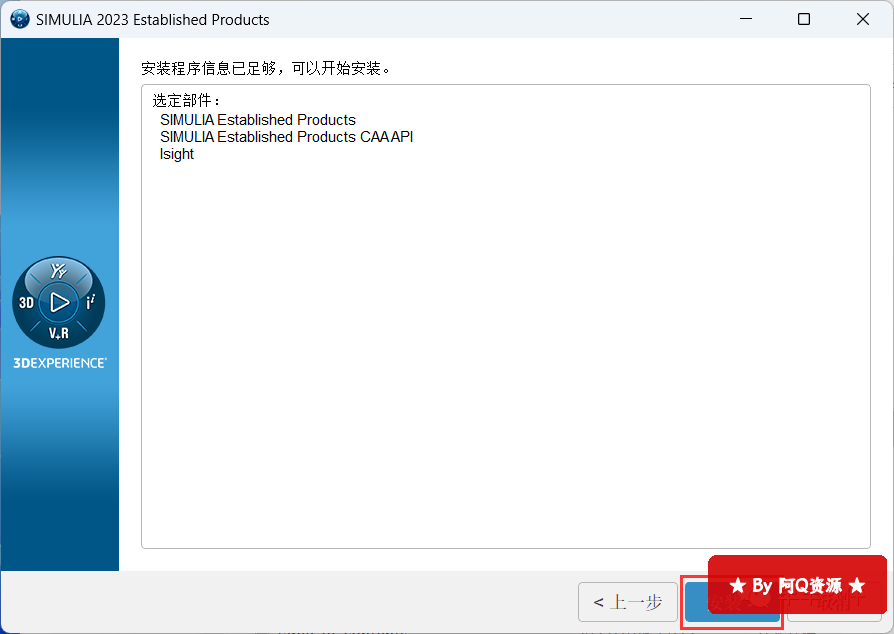Click the SIMULIA app icon in title bar

point(18,19)
